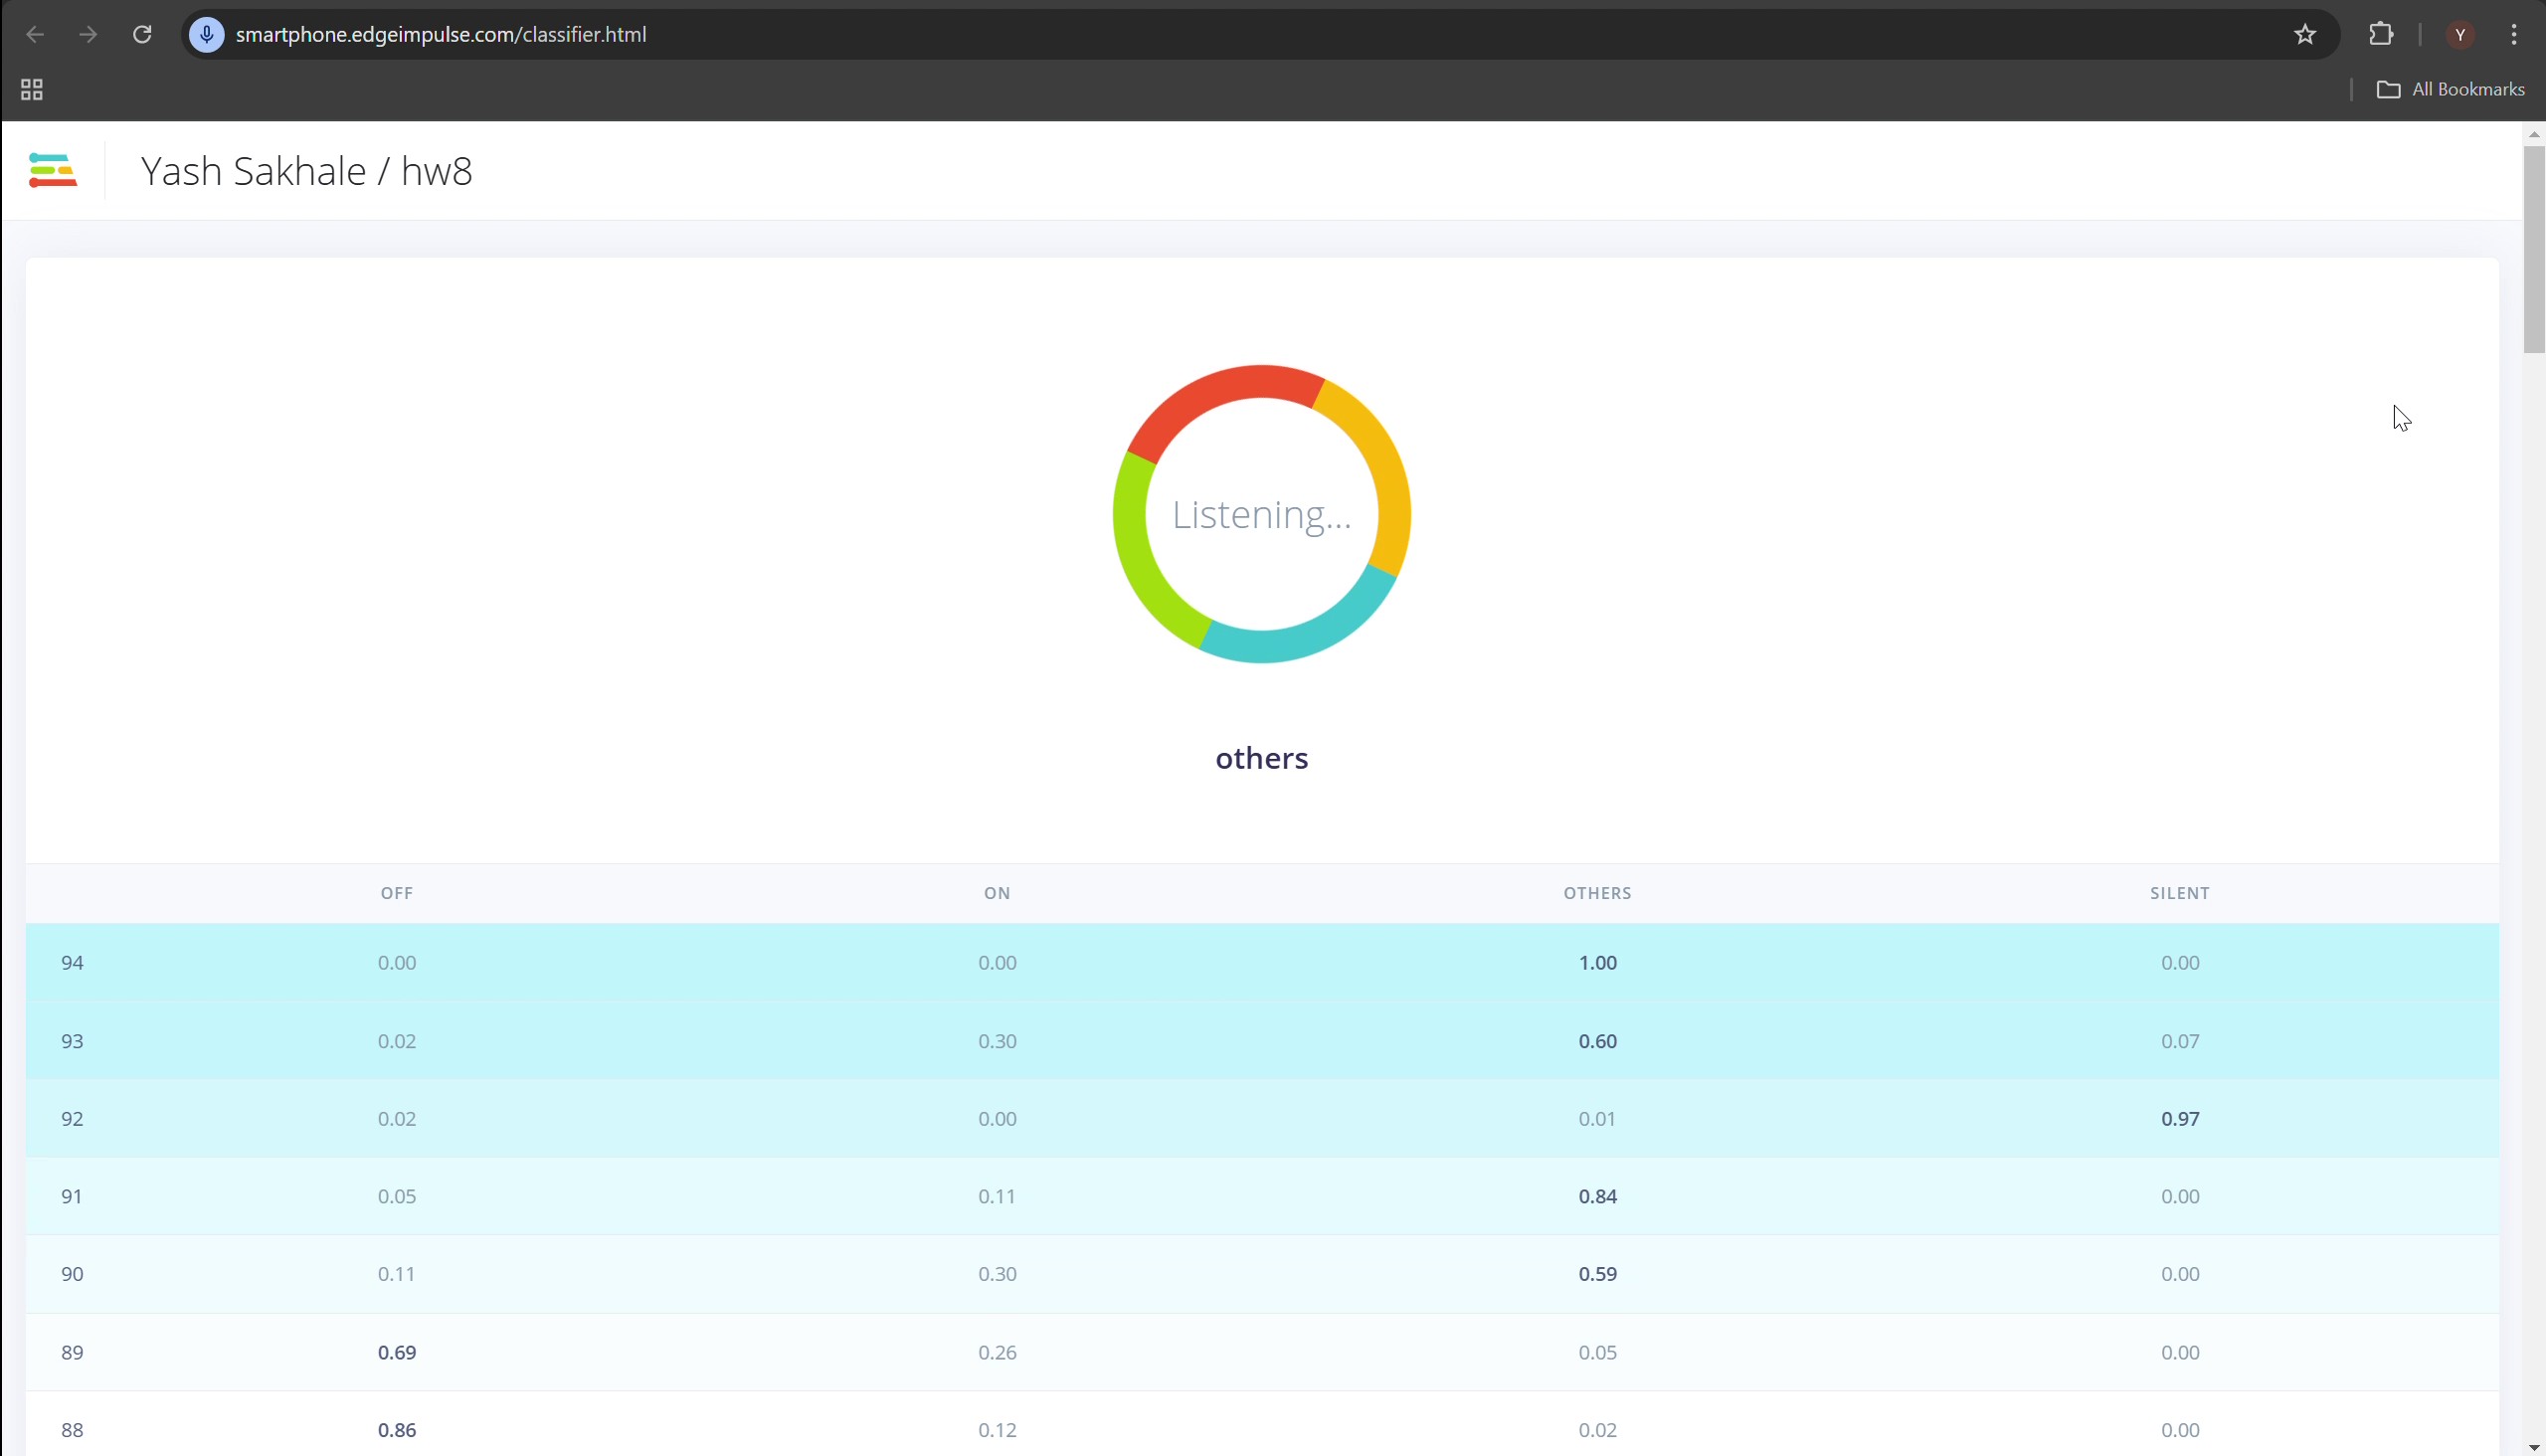
Task: Bookmark this page with the star icon
Action: click(2305, 35)
